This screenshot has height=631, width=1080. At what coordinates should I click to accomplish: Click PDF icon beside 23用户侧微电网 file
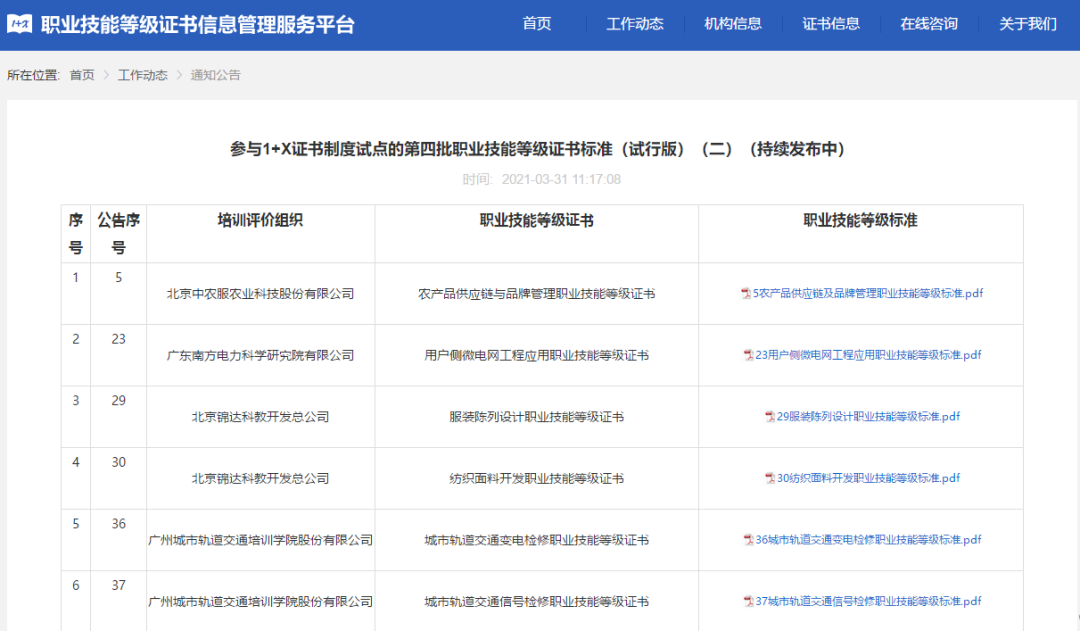point(749,355)
